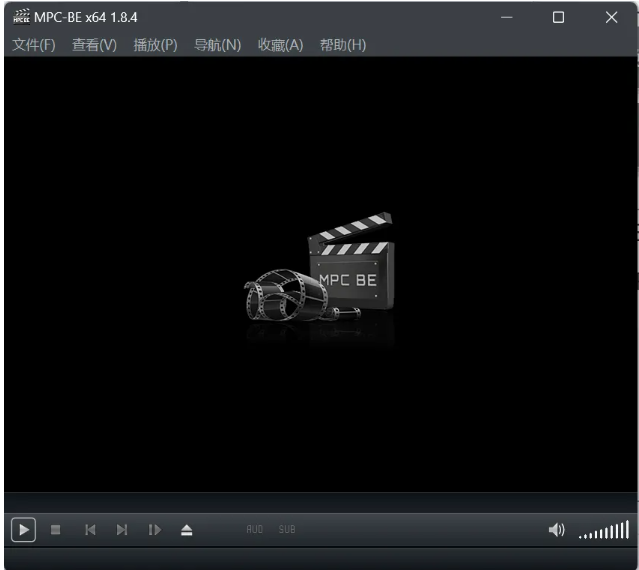Click the MPC-BE app icon in title bar
The height and width of the screenshot is (570, 639).
[21, 17]
